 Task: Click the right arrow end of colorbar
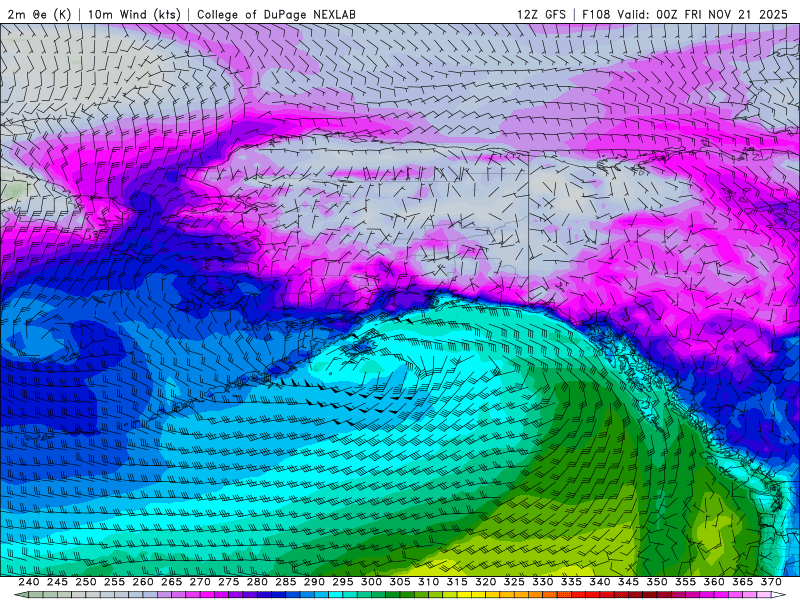[x=779, y=595]
